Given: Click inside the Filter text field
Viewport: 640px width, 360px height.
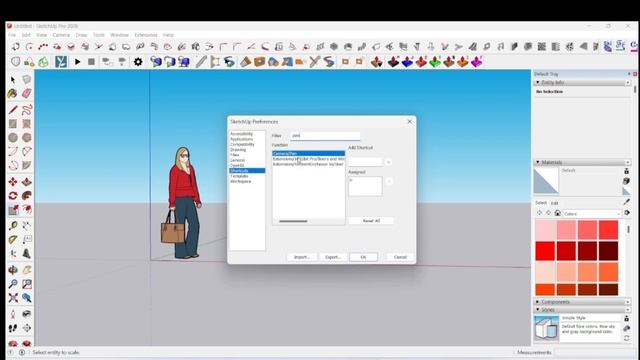Looking at the screenshot, I should pos(325,136).
